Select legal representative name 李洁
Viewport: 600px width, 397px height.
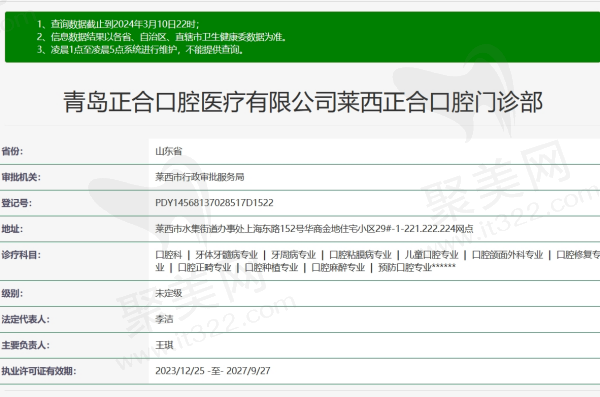[x=164, y=319]
